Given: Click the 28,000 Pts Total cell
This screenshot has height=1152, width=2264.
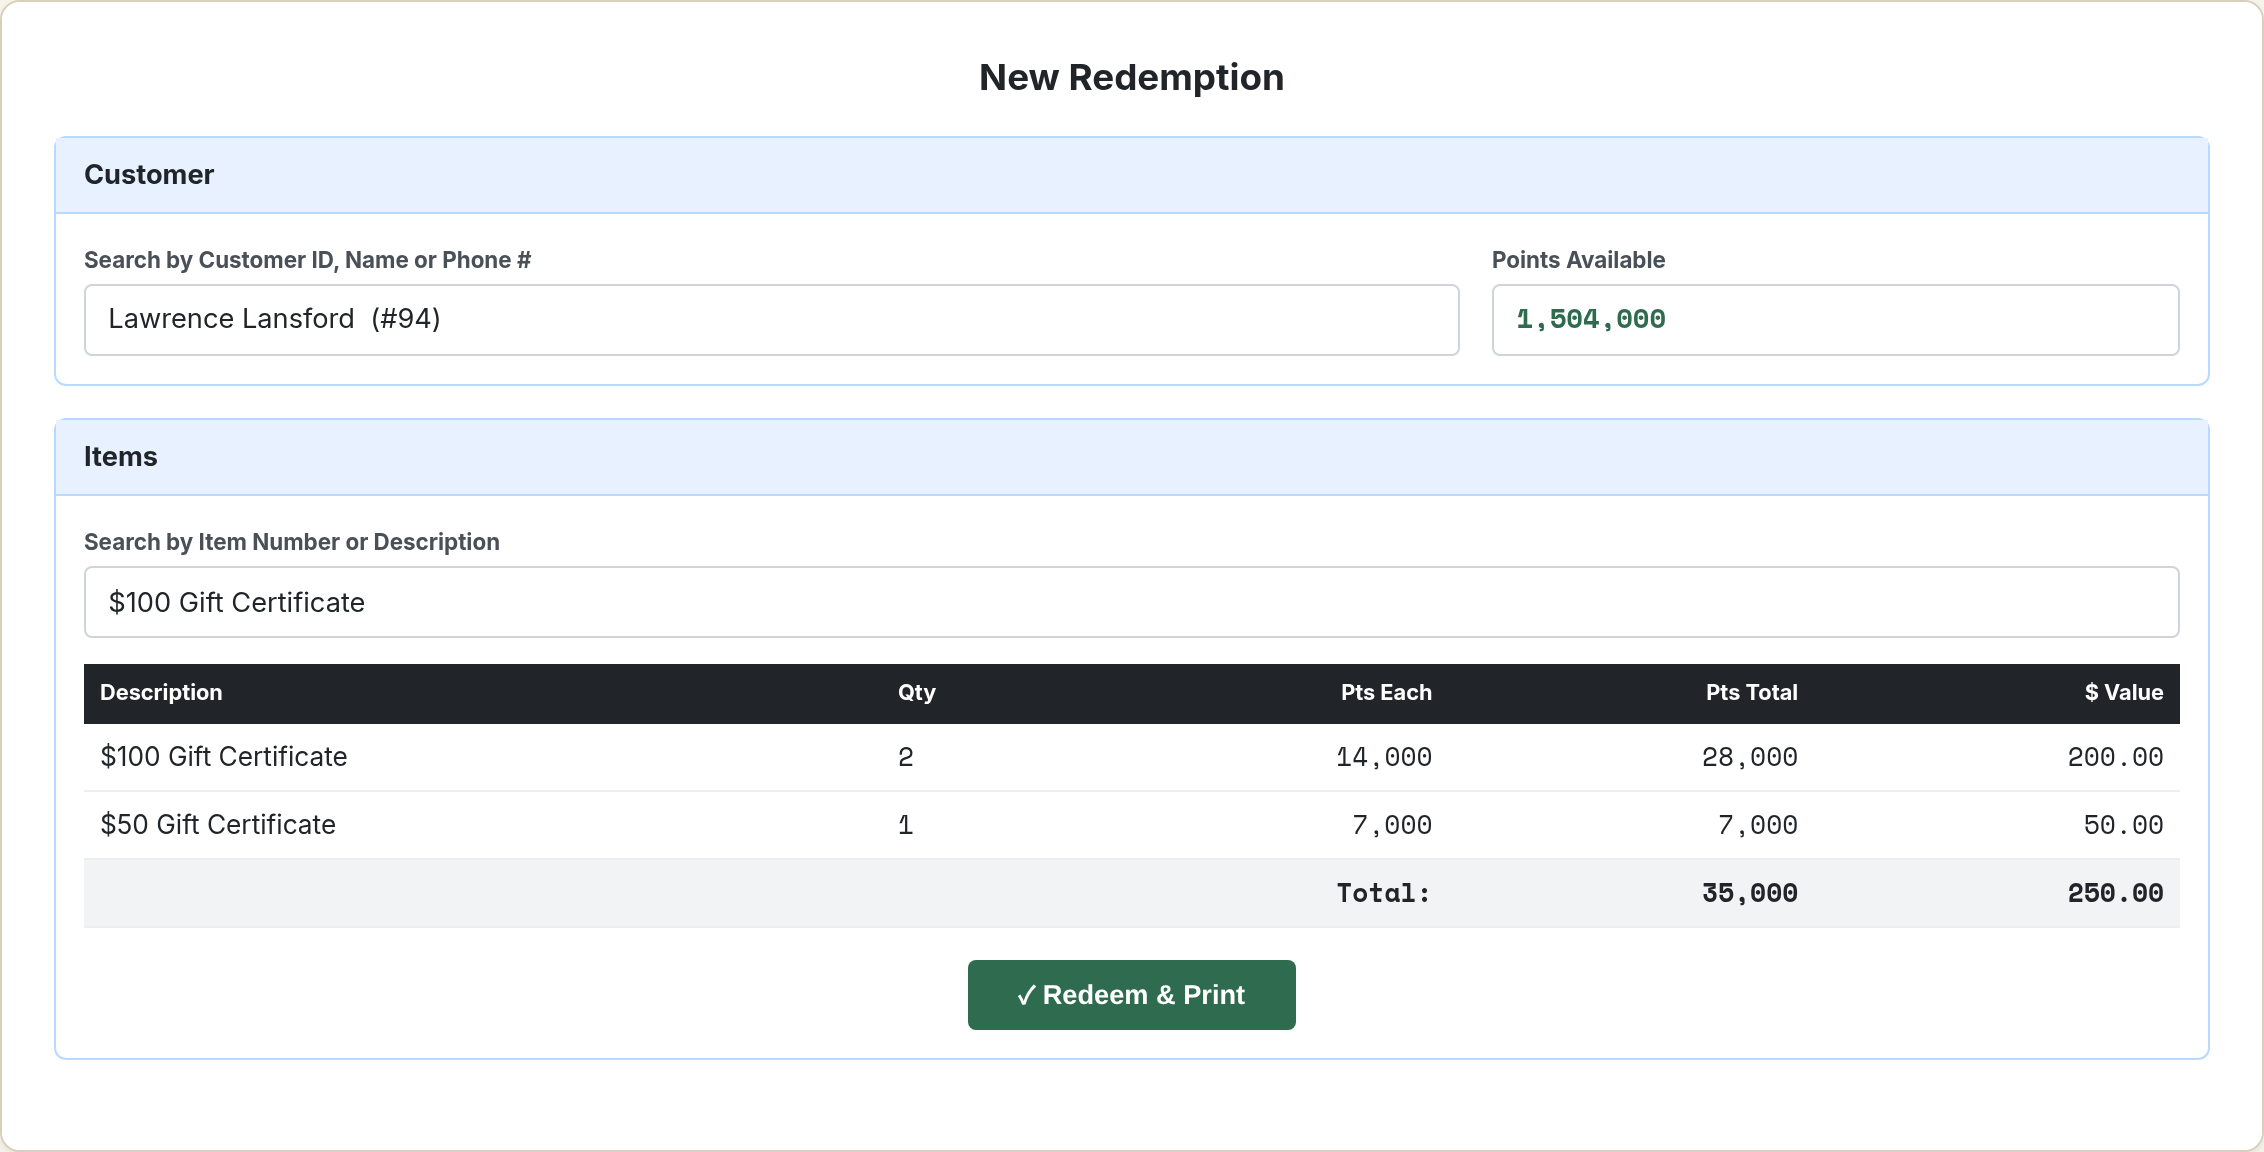Looking at the screenshot, I should tap(1750, 757).
